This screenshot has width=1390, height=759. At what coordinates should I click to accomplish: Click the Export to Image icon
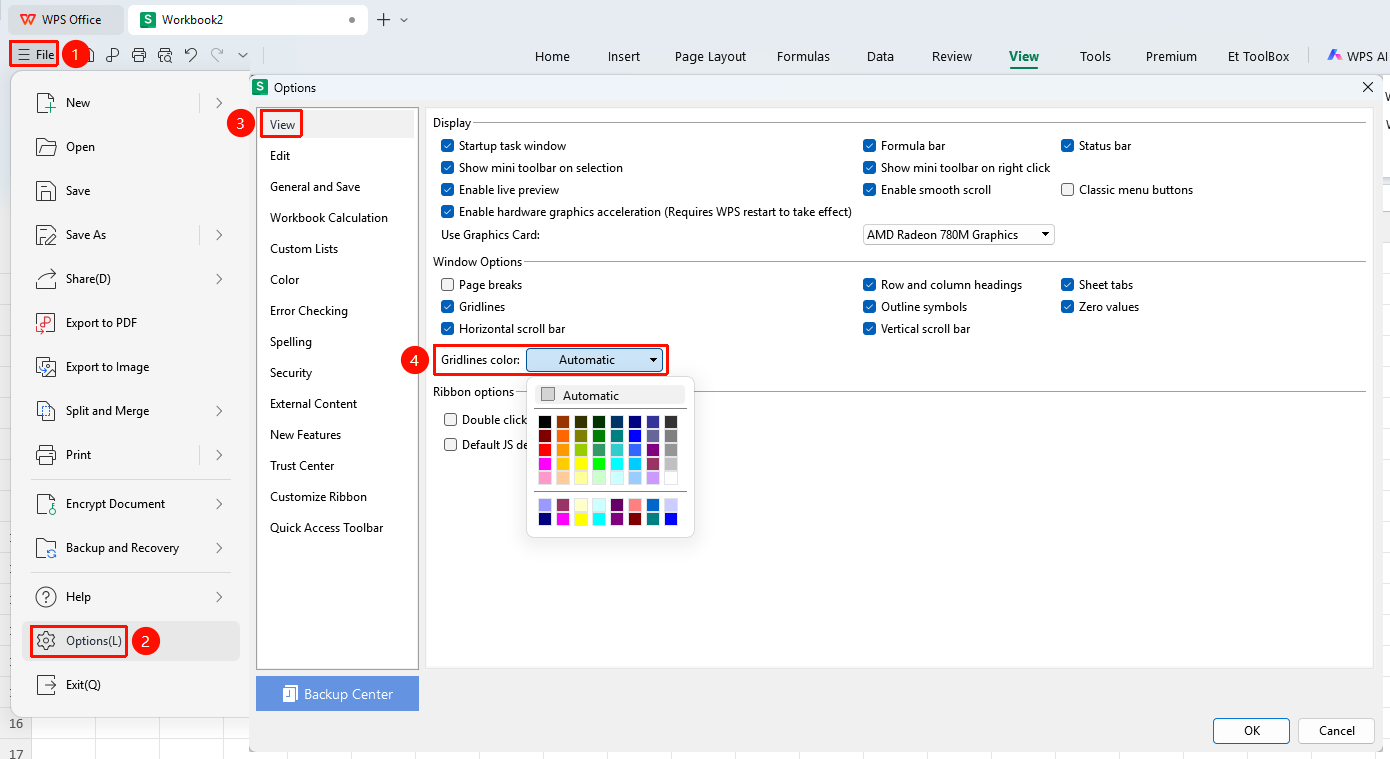(46, 367)
